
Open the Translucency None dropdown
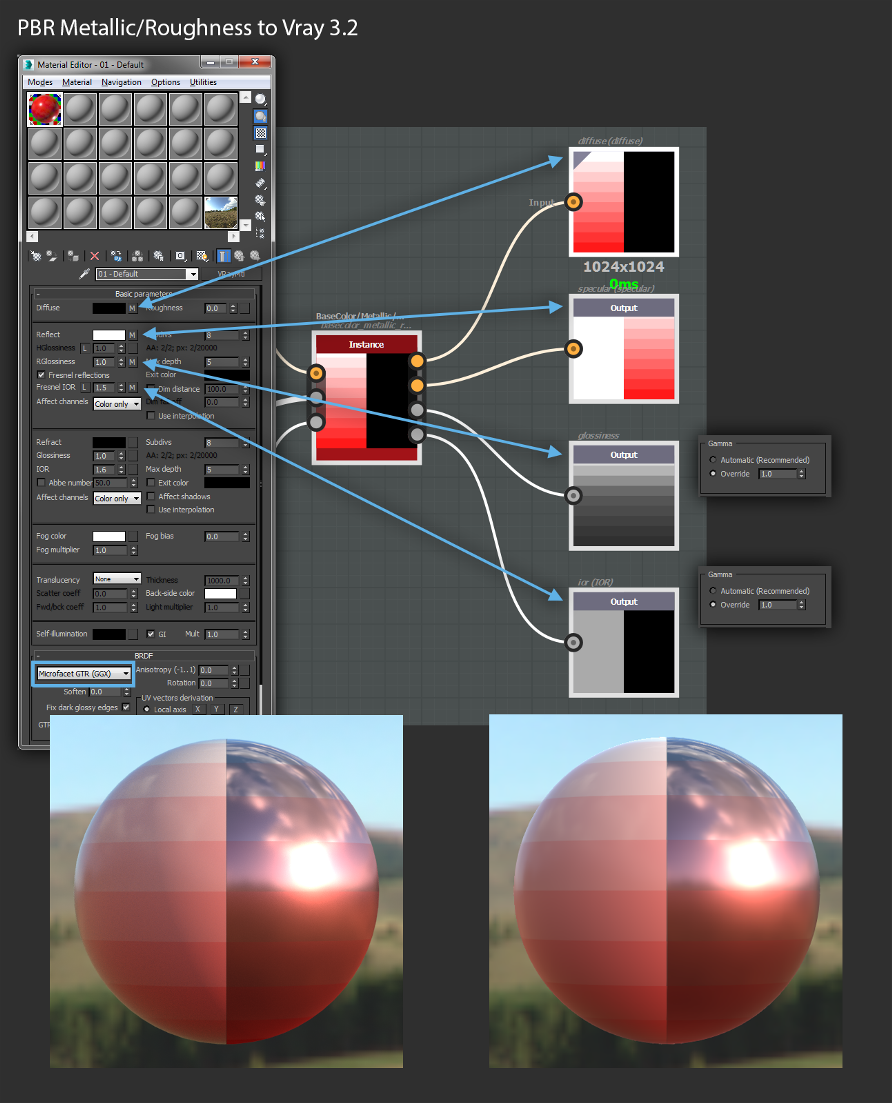click(117, 579)
